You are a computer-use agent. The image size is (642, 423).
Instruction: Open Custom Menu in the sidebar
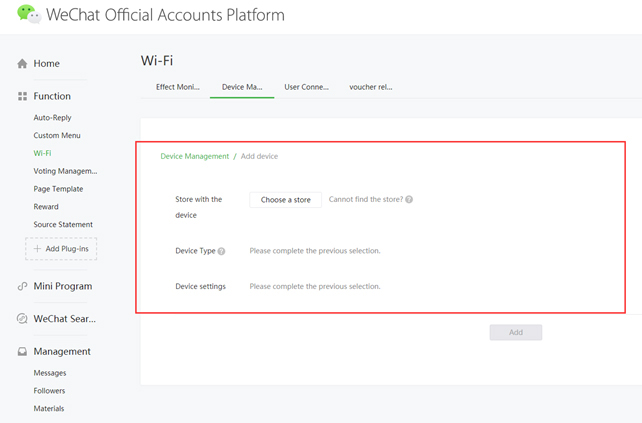[x=57, y=135]
